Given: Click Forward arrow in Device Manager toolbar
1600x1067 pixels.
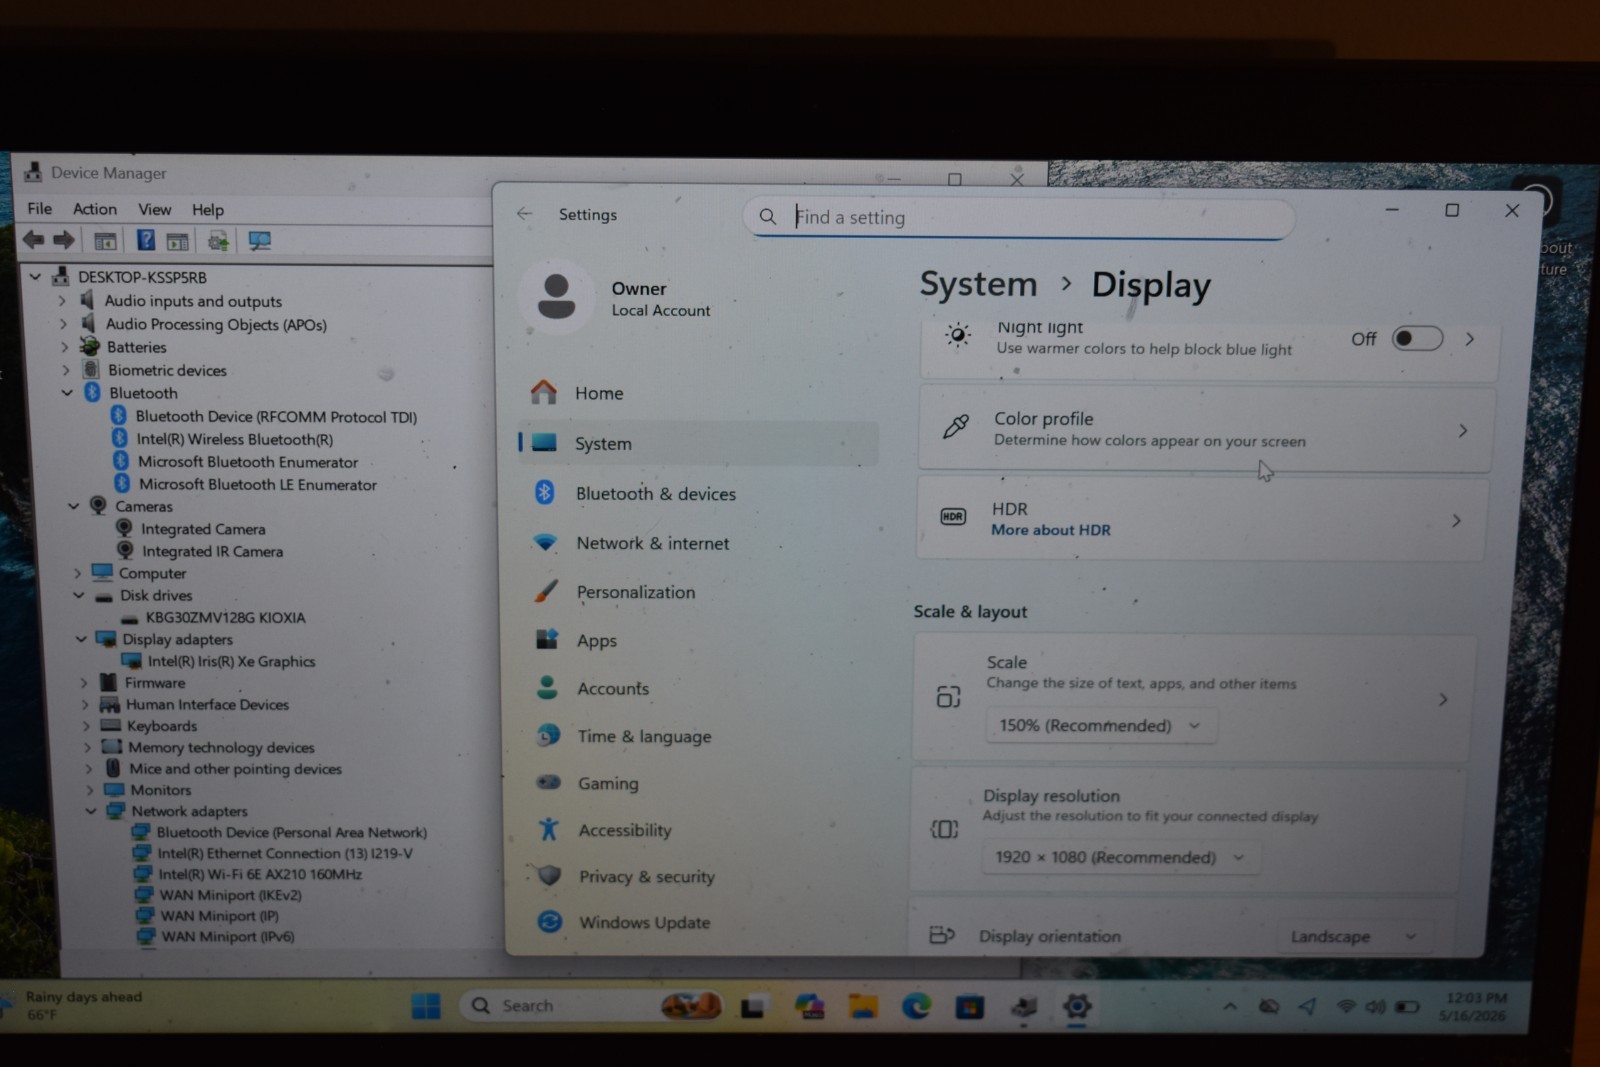Looking at the screenshot, I should [x=64, y=240].
